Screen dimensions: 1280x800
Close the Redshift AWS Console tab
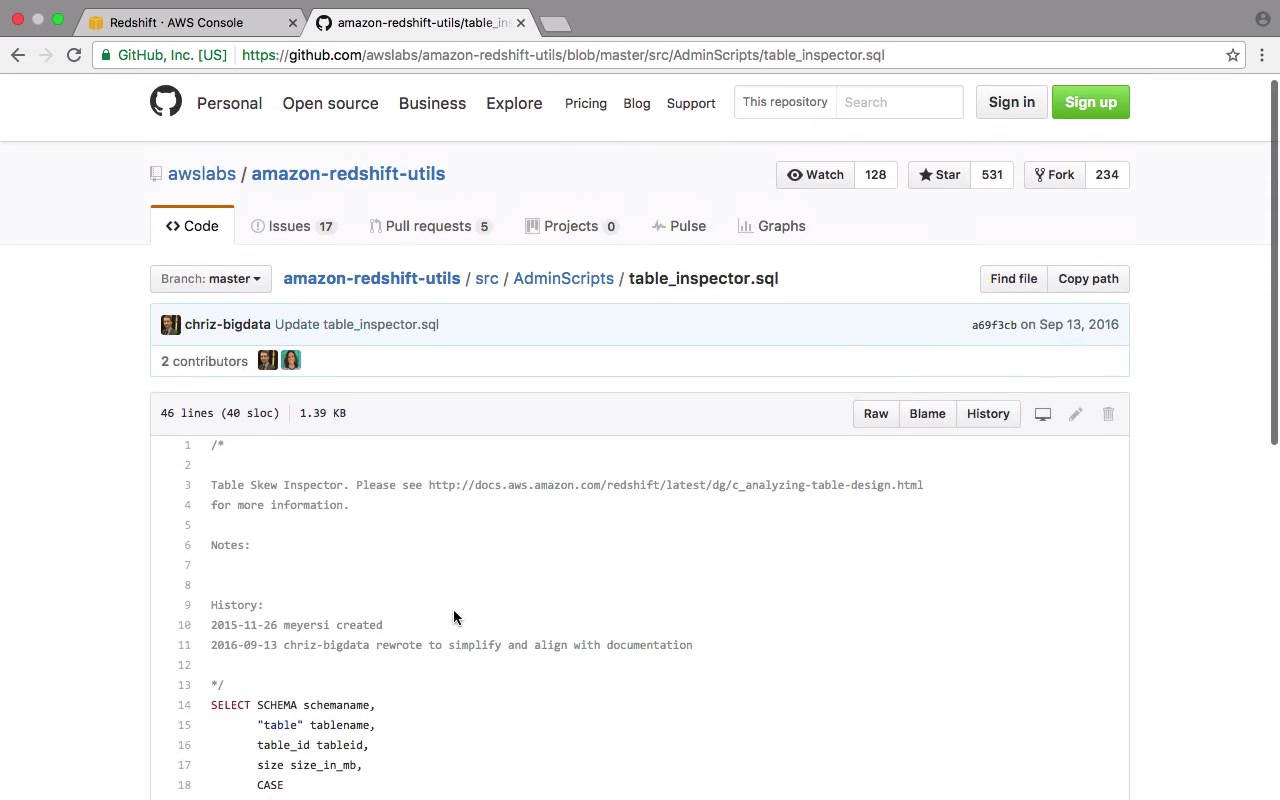[x=293, y=23]
